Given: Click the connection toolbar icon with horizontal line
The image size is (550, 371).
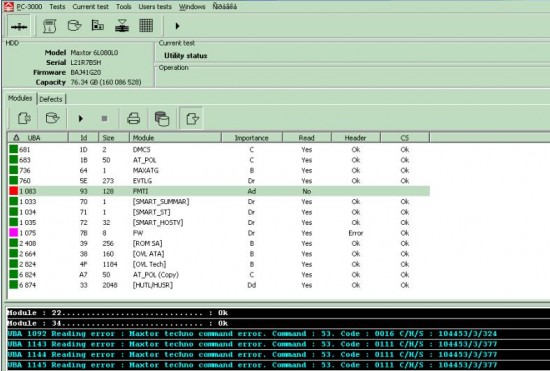Looking at the screenshot, I should 19,26.
